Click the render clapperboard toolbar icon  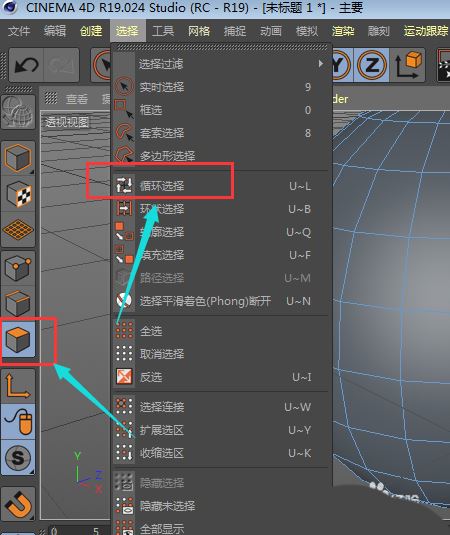tap(444, 65)
